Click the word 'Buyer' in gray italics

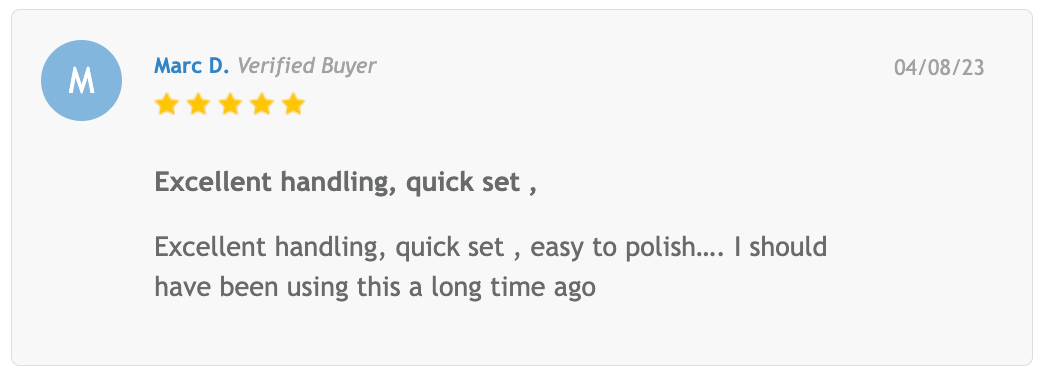pyautogui.click(x=349, y=66)
